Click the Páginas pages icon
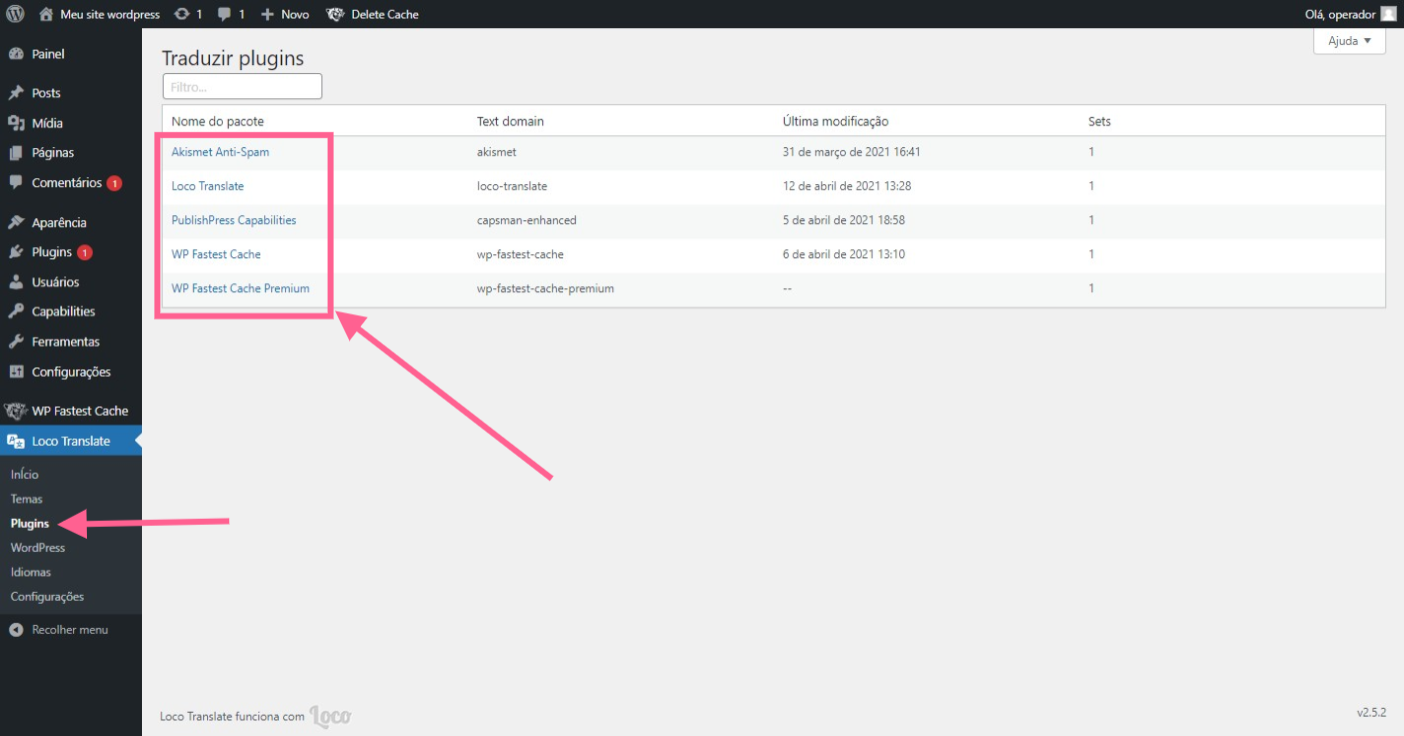The width and height of the screenshot is (1404, 736). pos(16,153)
